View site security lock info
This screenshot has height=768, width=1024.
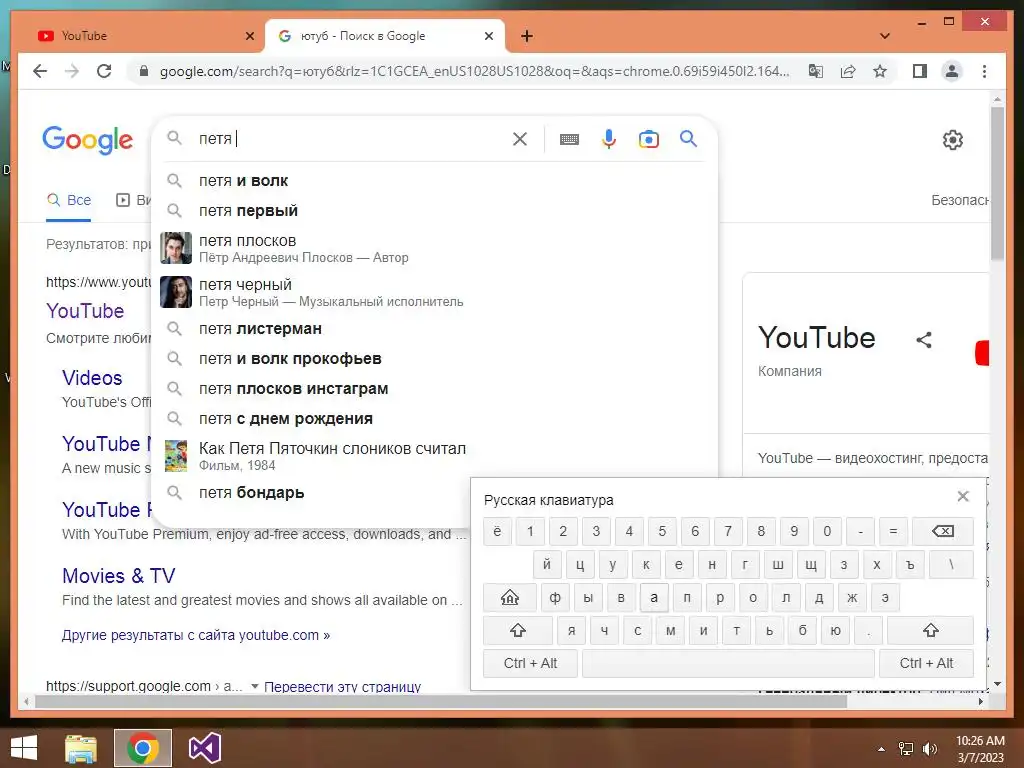144,71
